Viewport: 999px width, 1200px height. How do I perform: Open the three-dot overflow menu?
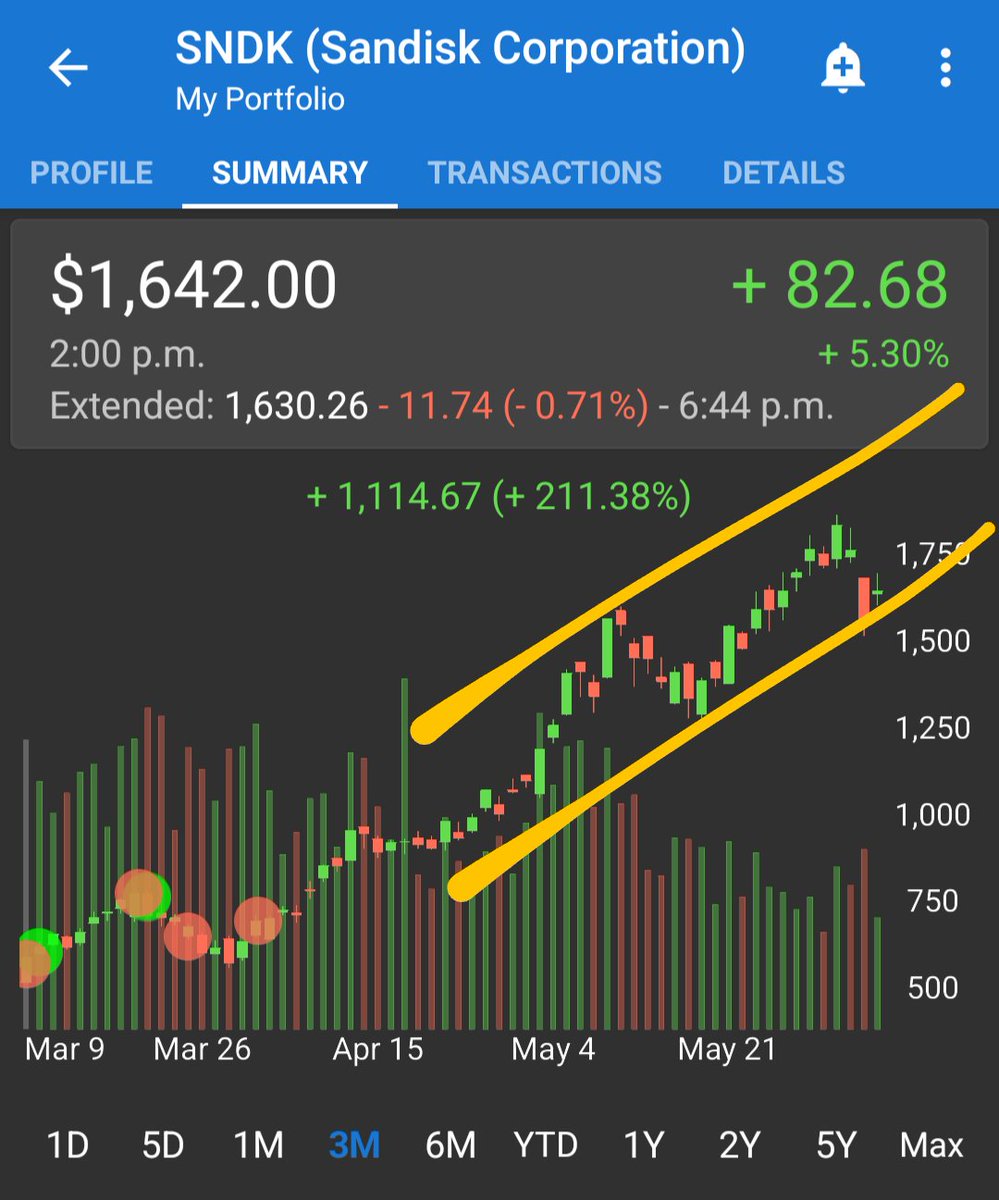pyautogui.click(x=945, y=68)
